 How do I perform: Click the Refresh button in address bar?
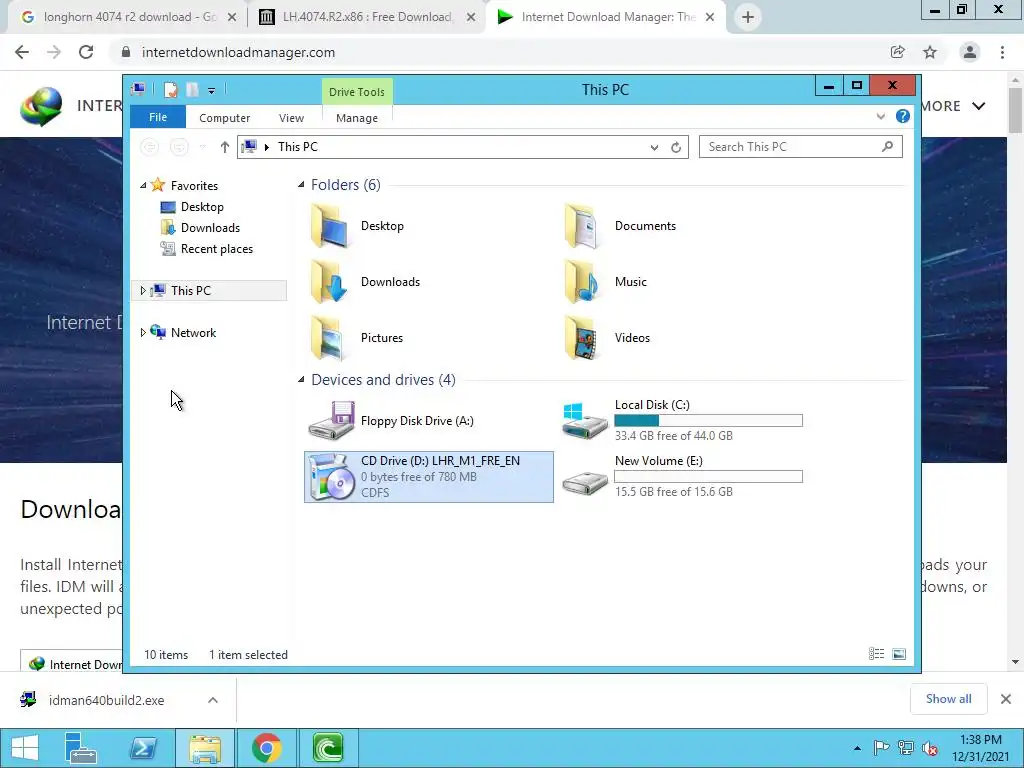[676, 147]
